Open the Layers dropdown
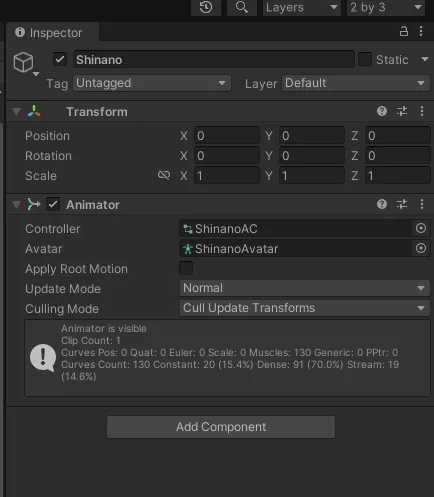 (x=302, y=7)
